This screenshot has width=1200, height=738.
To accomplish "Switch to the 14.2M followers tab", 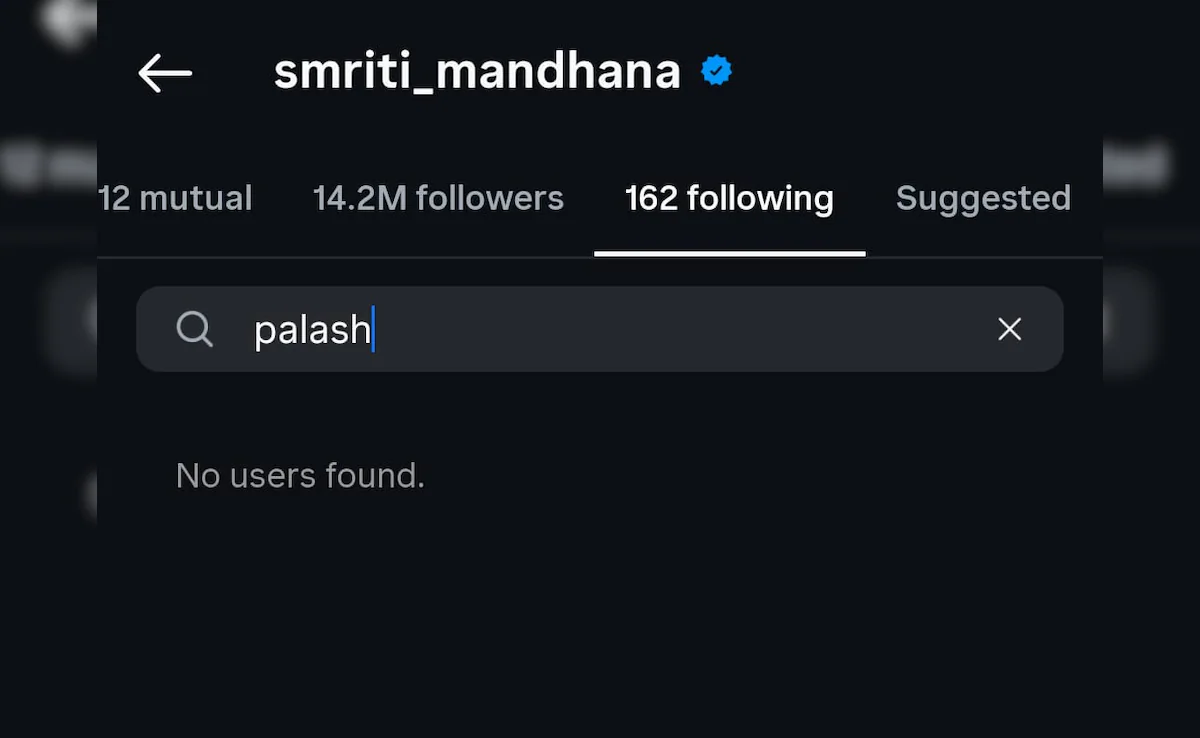I will click(438, 198).
